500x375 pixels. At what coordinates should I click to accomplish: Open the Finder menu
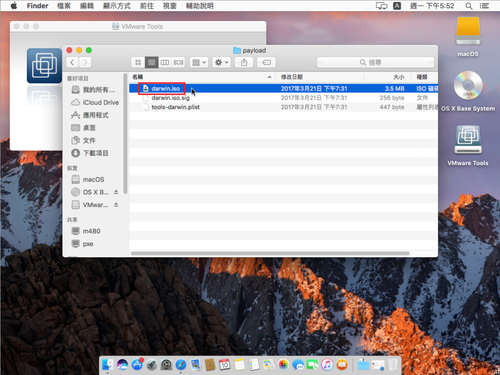[37, 6]
